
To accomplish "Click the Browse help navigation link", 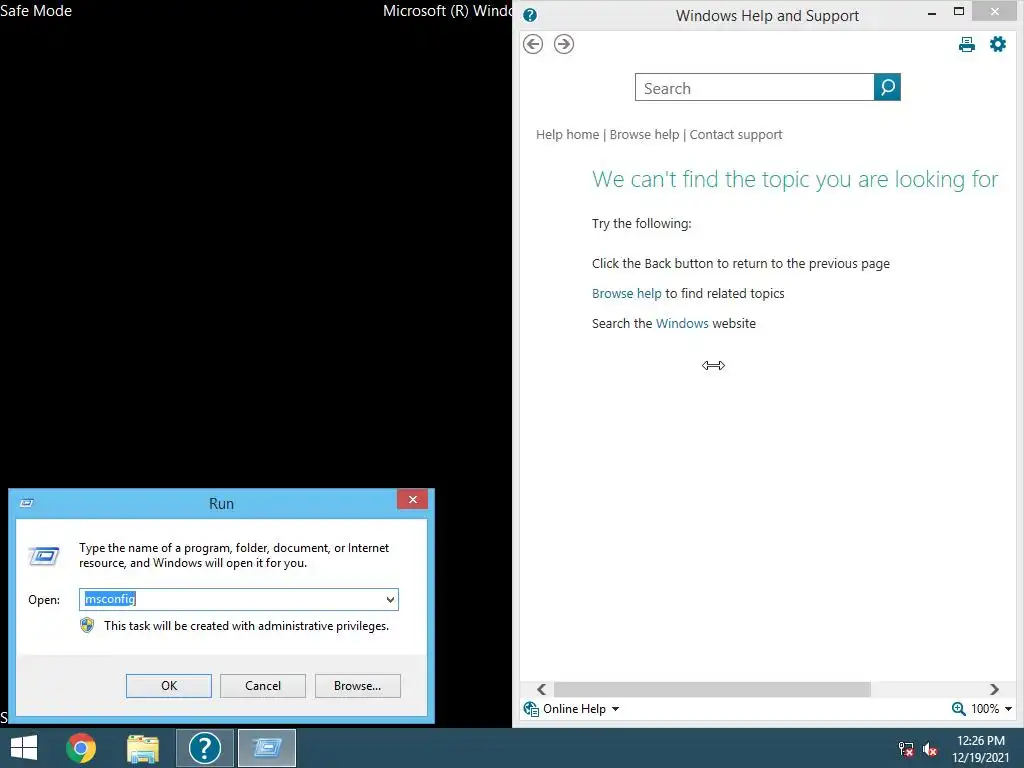I will (644, 135).
